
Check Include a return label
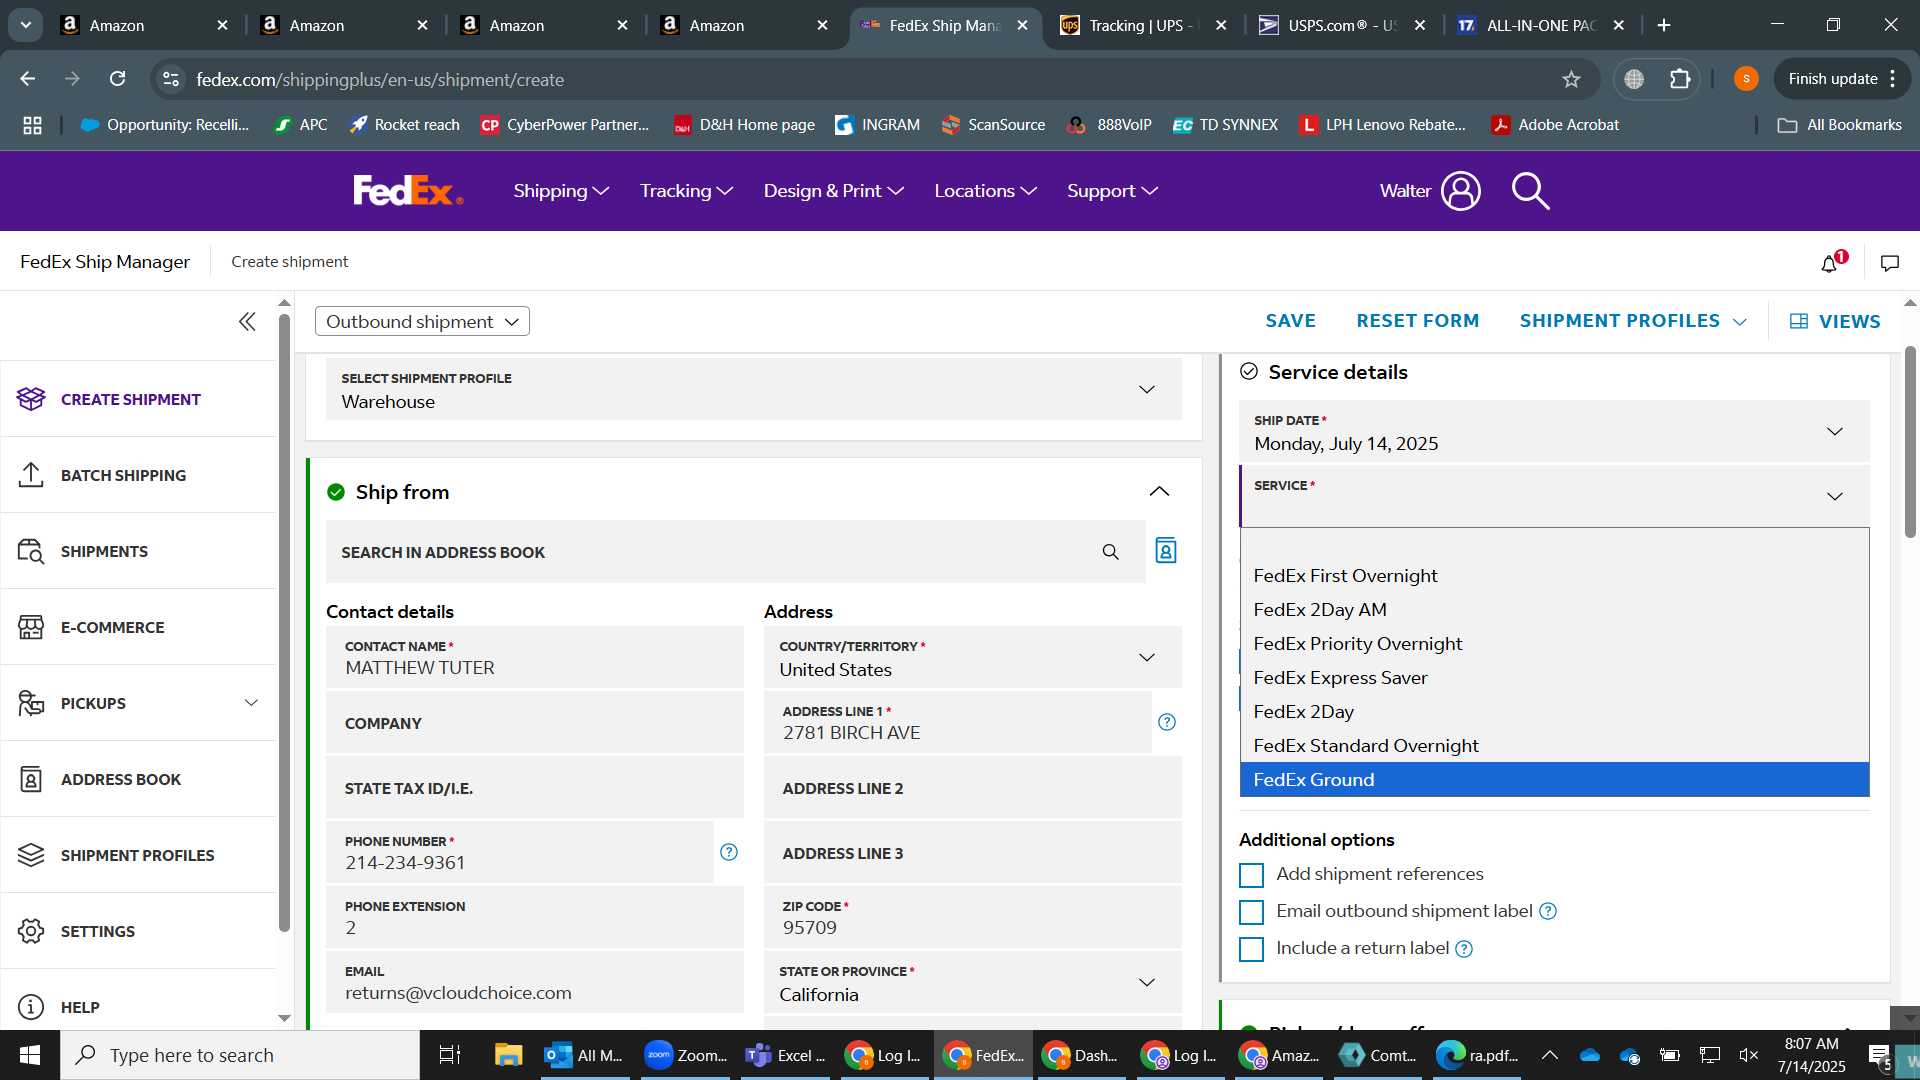[1251, 949]
